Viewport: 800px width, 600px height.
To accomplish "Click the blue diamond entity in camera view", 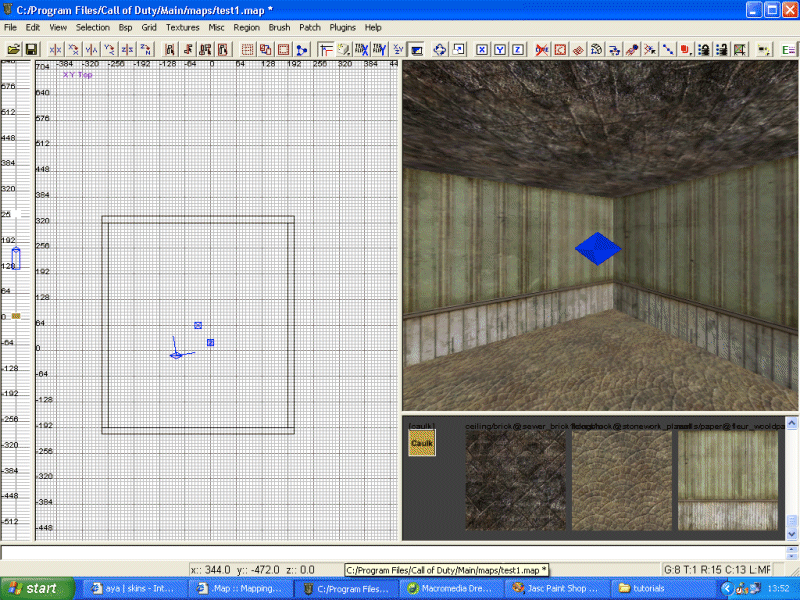I will click(598, 249).
